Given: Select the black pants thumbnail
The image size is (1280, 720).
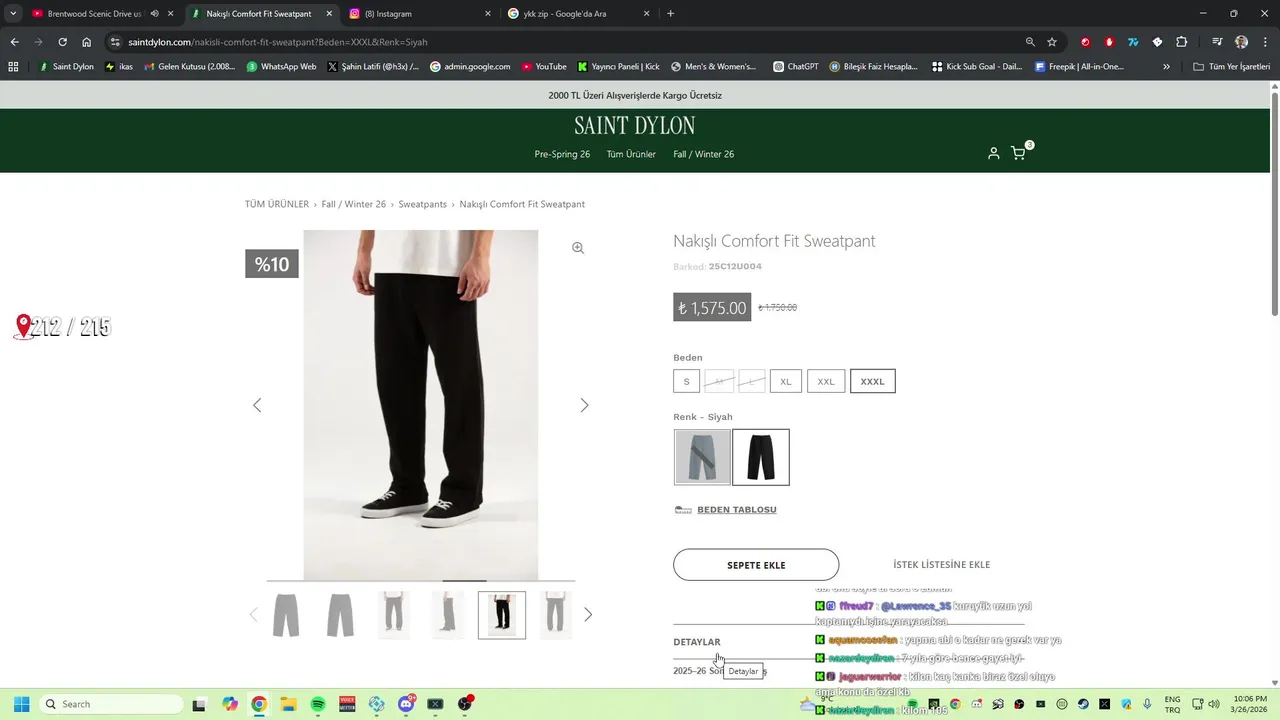Looking at the screenshot, I should click(502, 615).
